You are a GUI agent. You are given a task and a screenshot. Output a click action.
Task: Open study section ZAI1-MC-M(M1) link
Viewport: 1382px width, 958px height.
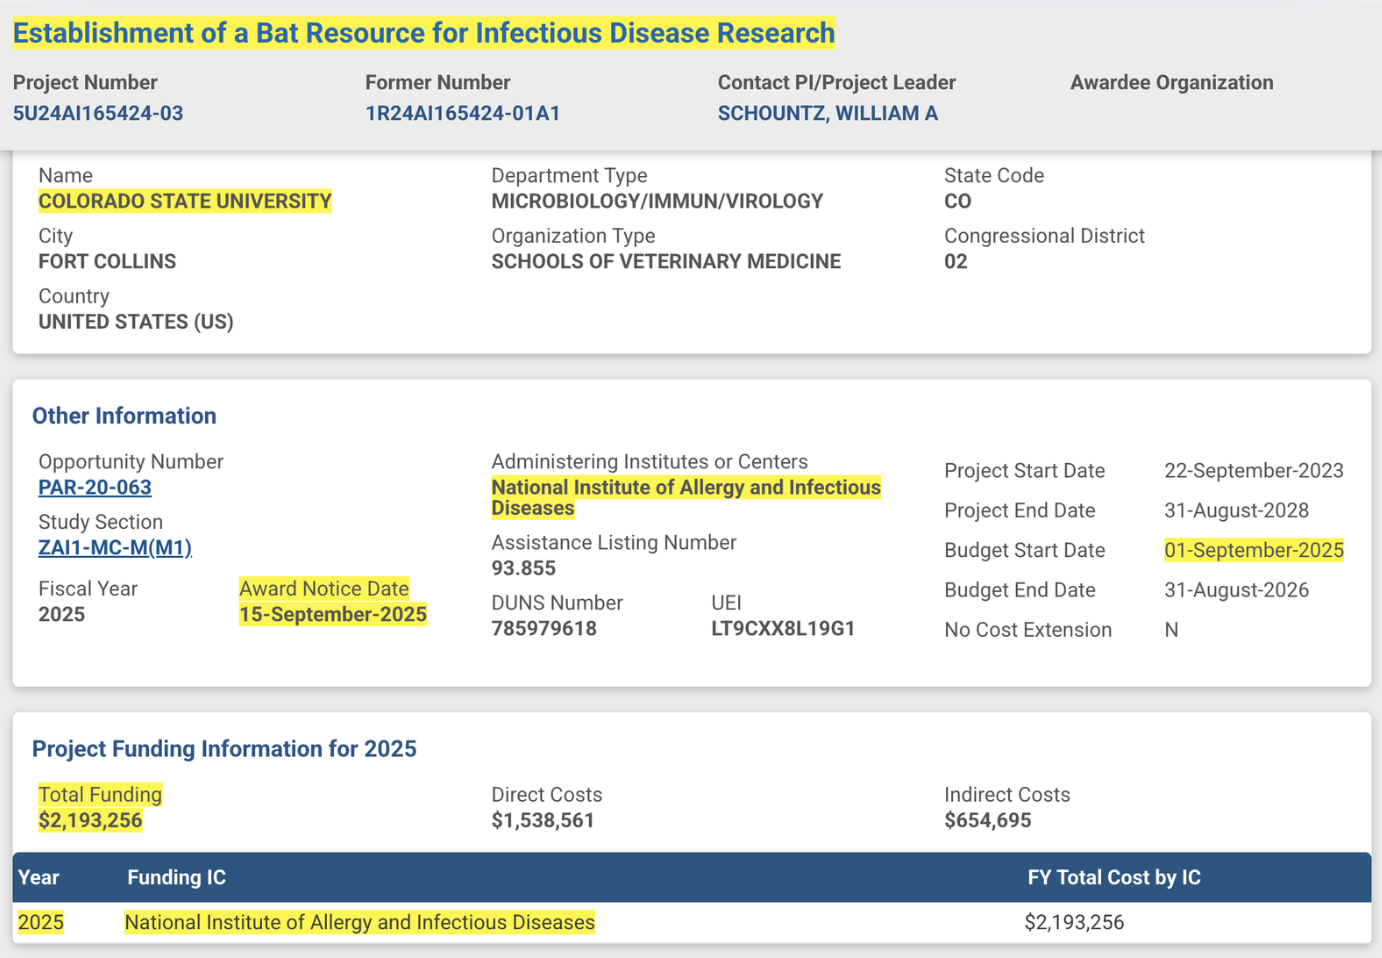(115, 547)
